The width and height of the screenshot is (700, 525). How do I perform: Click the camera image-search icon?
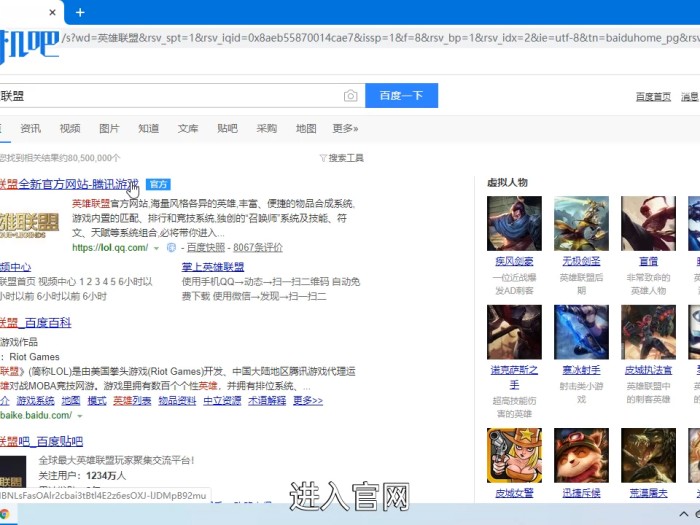click(x=350, y=96)
